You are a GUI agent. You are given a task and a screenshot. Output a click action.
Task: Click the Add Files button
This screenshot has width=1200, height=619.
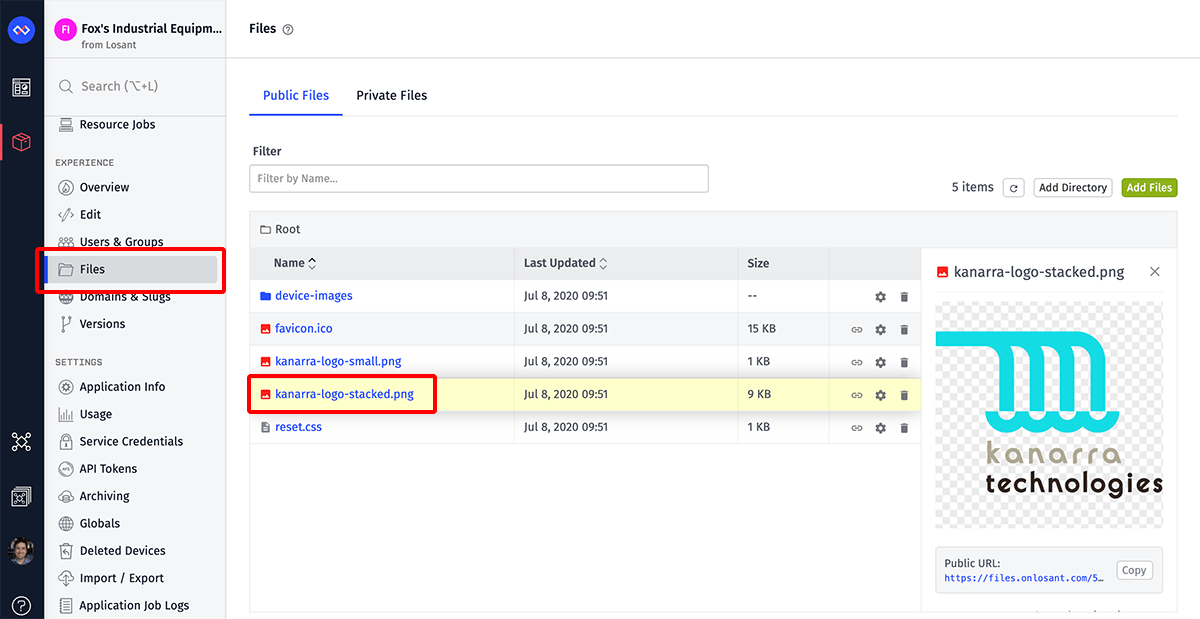[1149, 188]
